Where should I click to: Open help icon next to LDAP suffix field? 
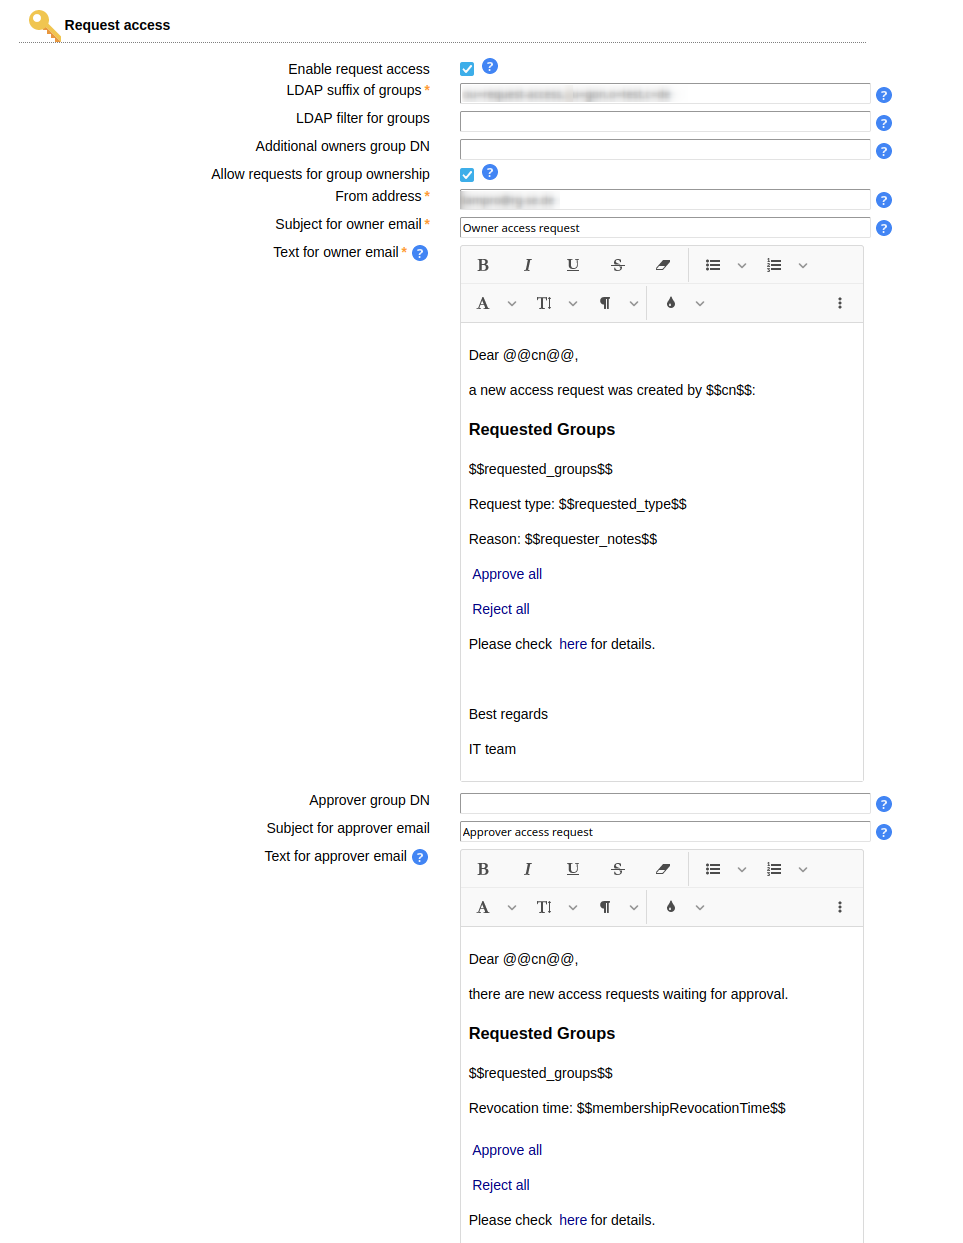click(883, 95)
